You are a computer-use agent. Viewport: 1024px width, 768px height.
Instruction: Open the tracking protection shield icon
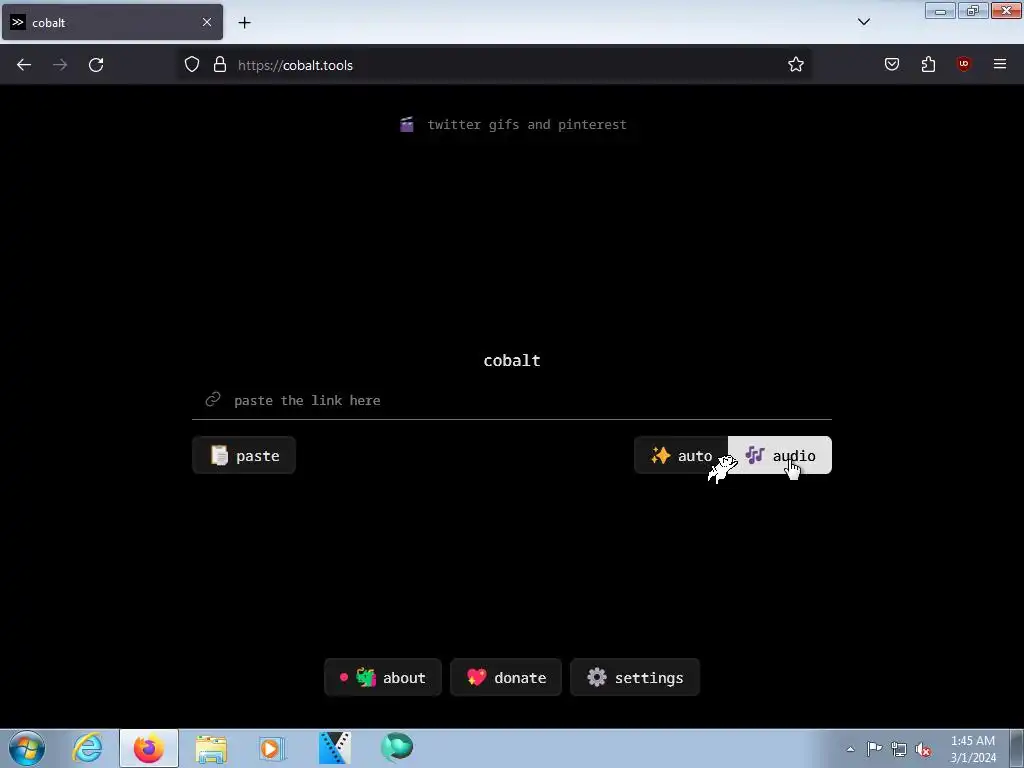[191, 65]
